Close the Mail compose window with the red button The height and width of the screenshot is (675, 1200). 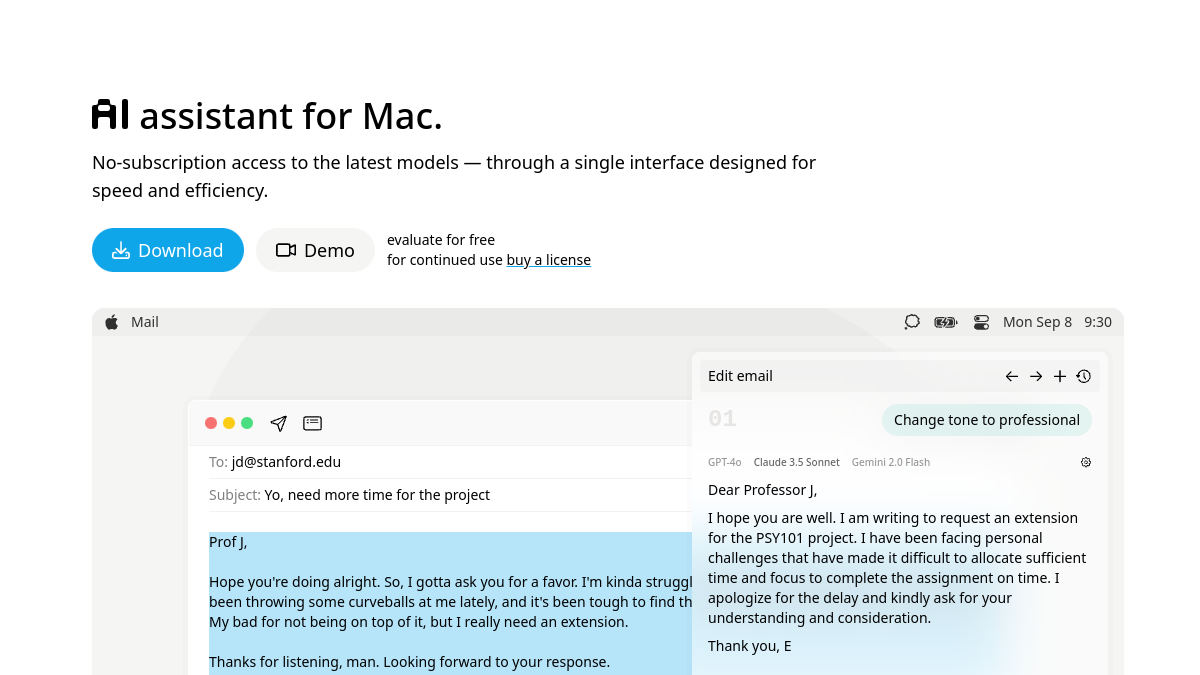(x=211, y=423)
